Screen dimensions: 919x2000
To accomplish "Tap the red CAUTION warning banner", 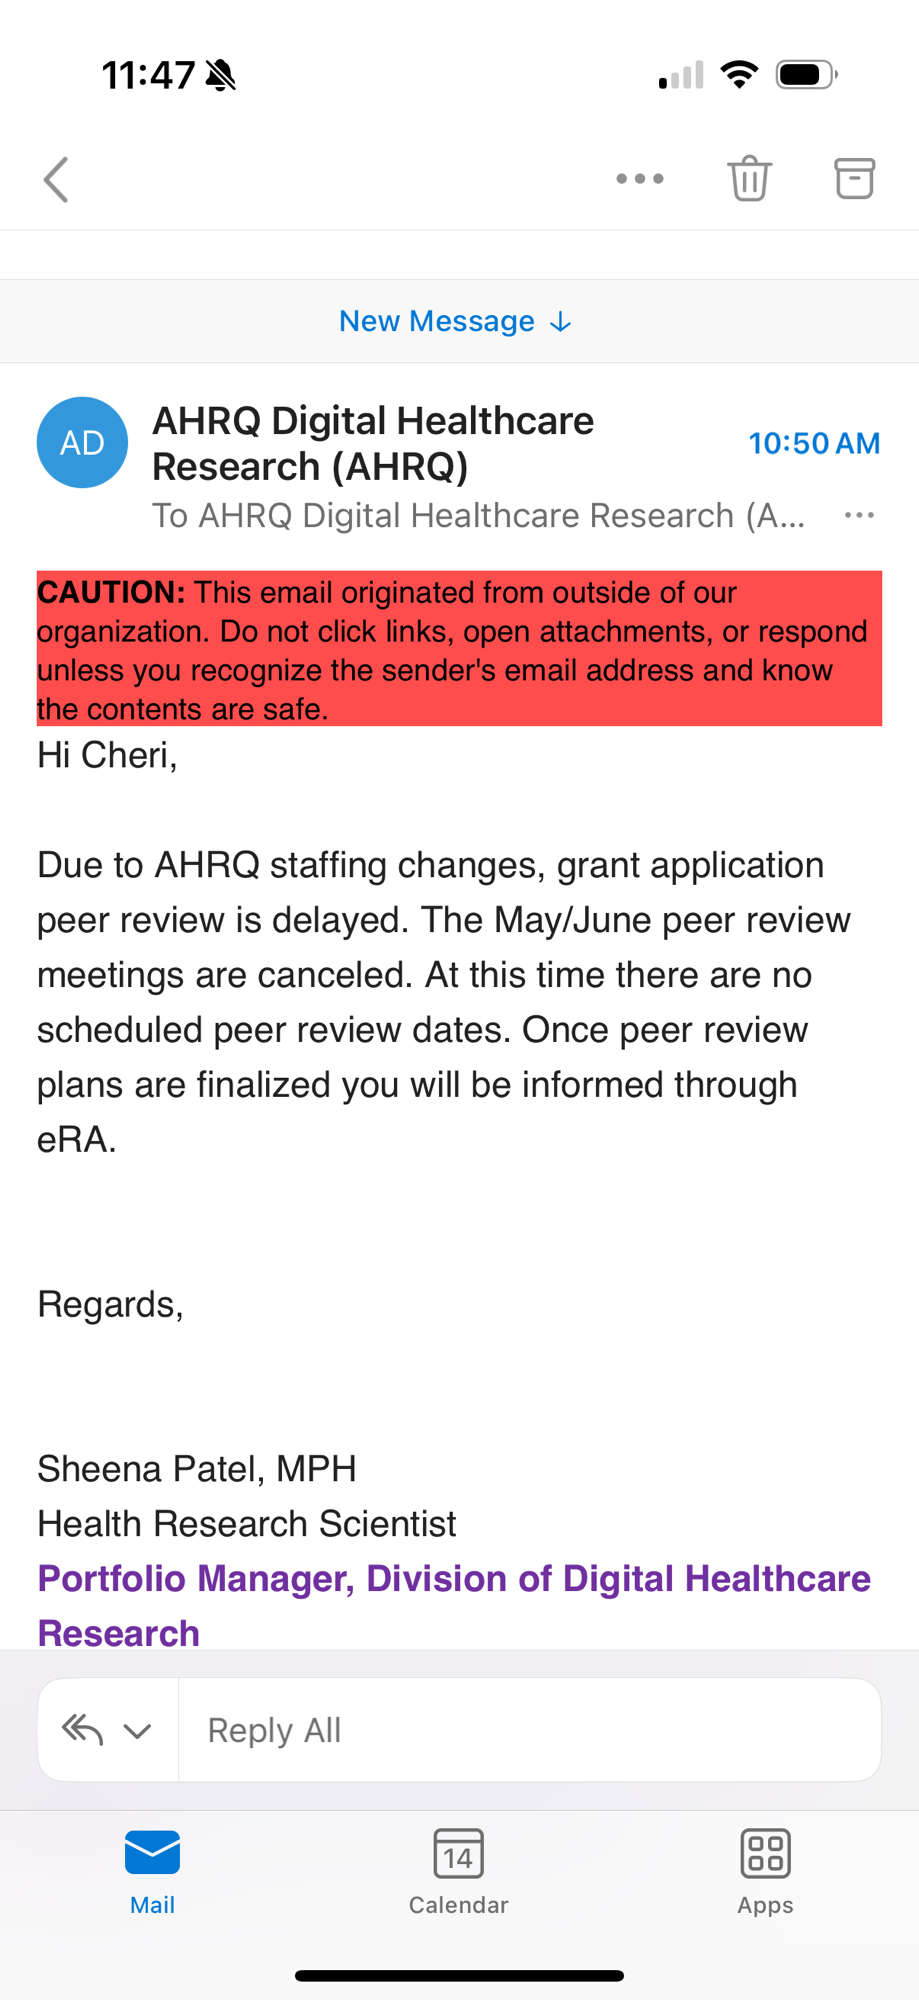I will pos(459,649).
